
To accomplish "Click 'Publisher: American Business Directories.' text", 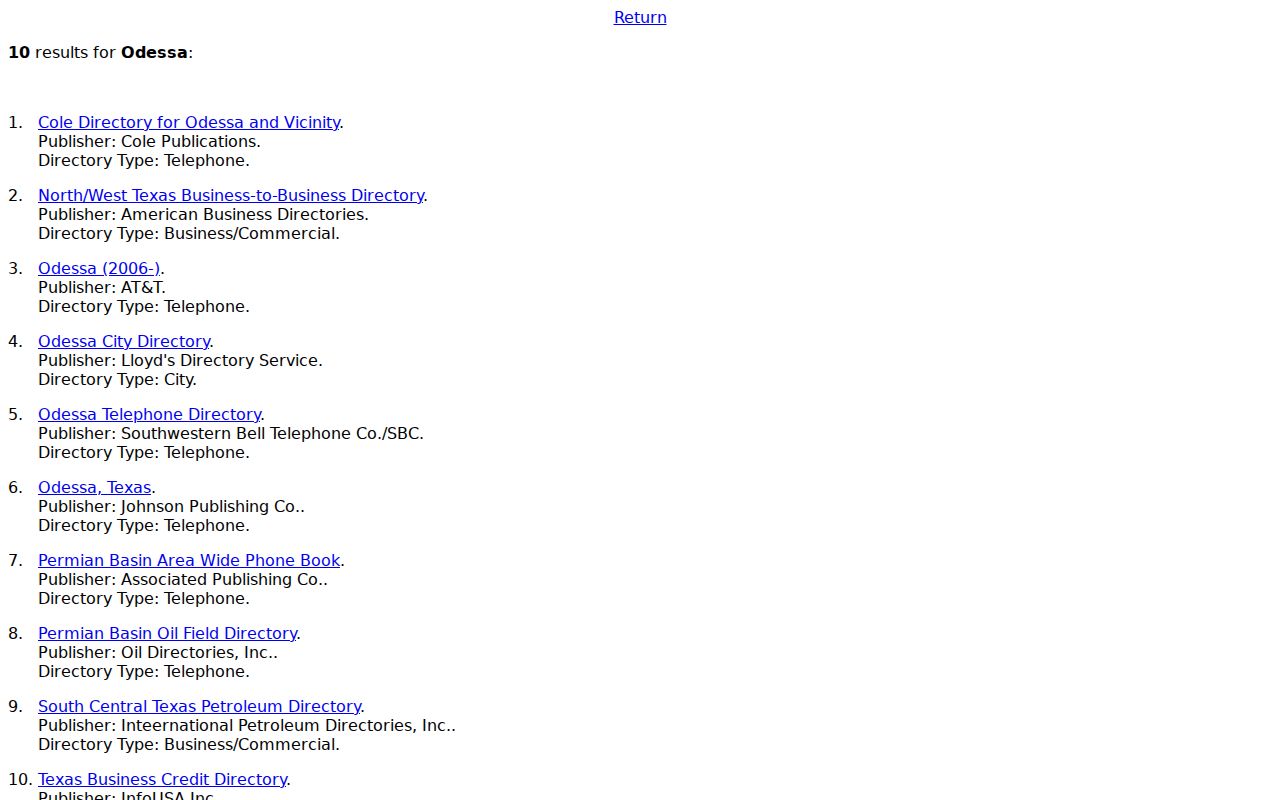I will (203, 214).
